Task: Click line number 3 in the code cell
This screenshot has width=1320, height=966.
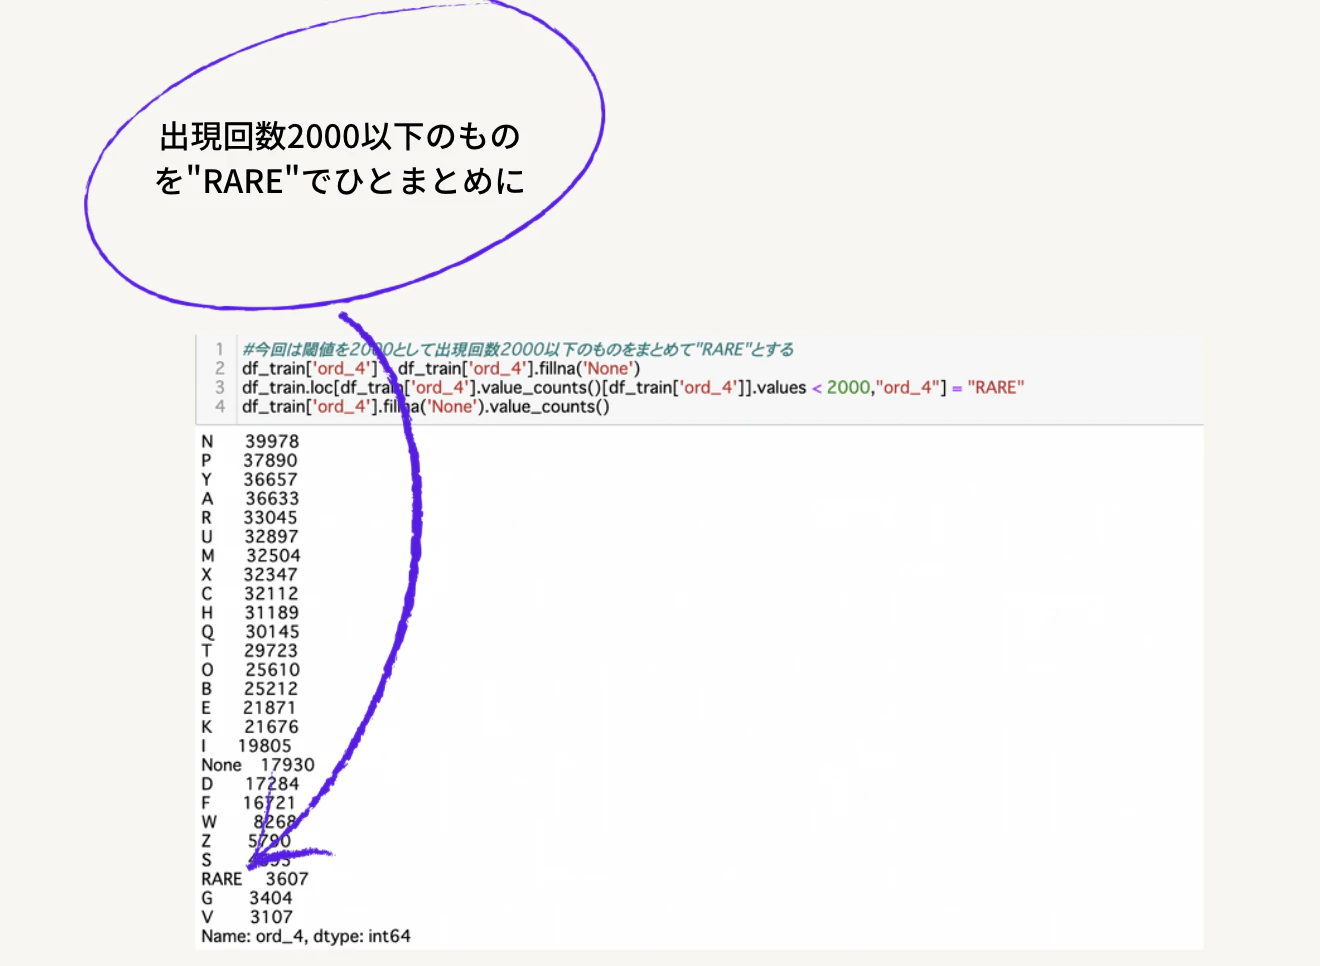Action: point(218,387)
